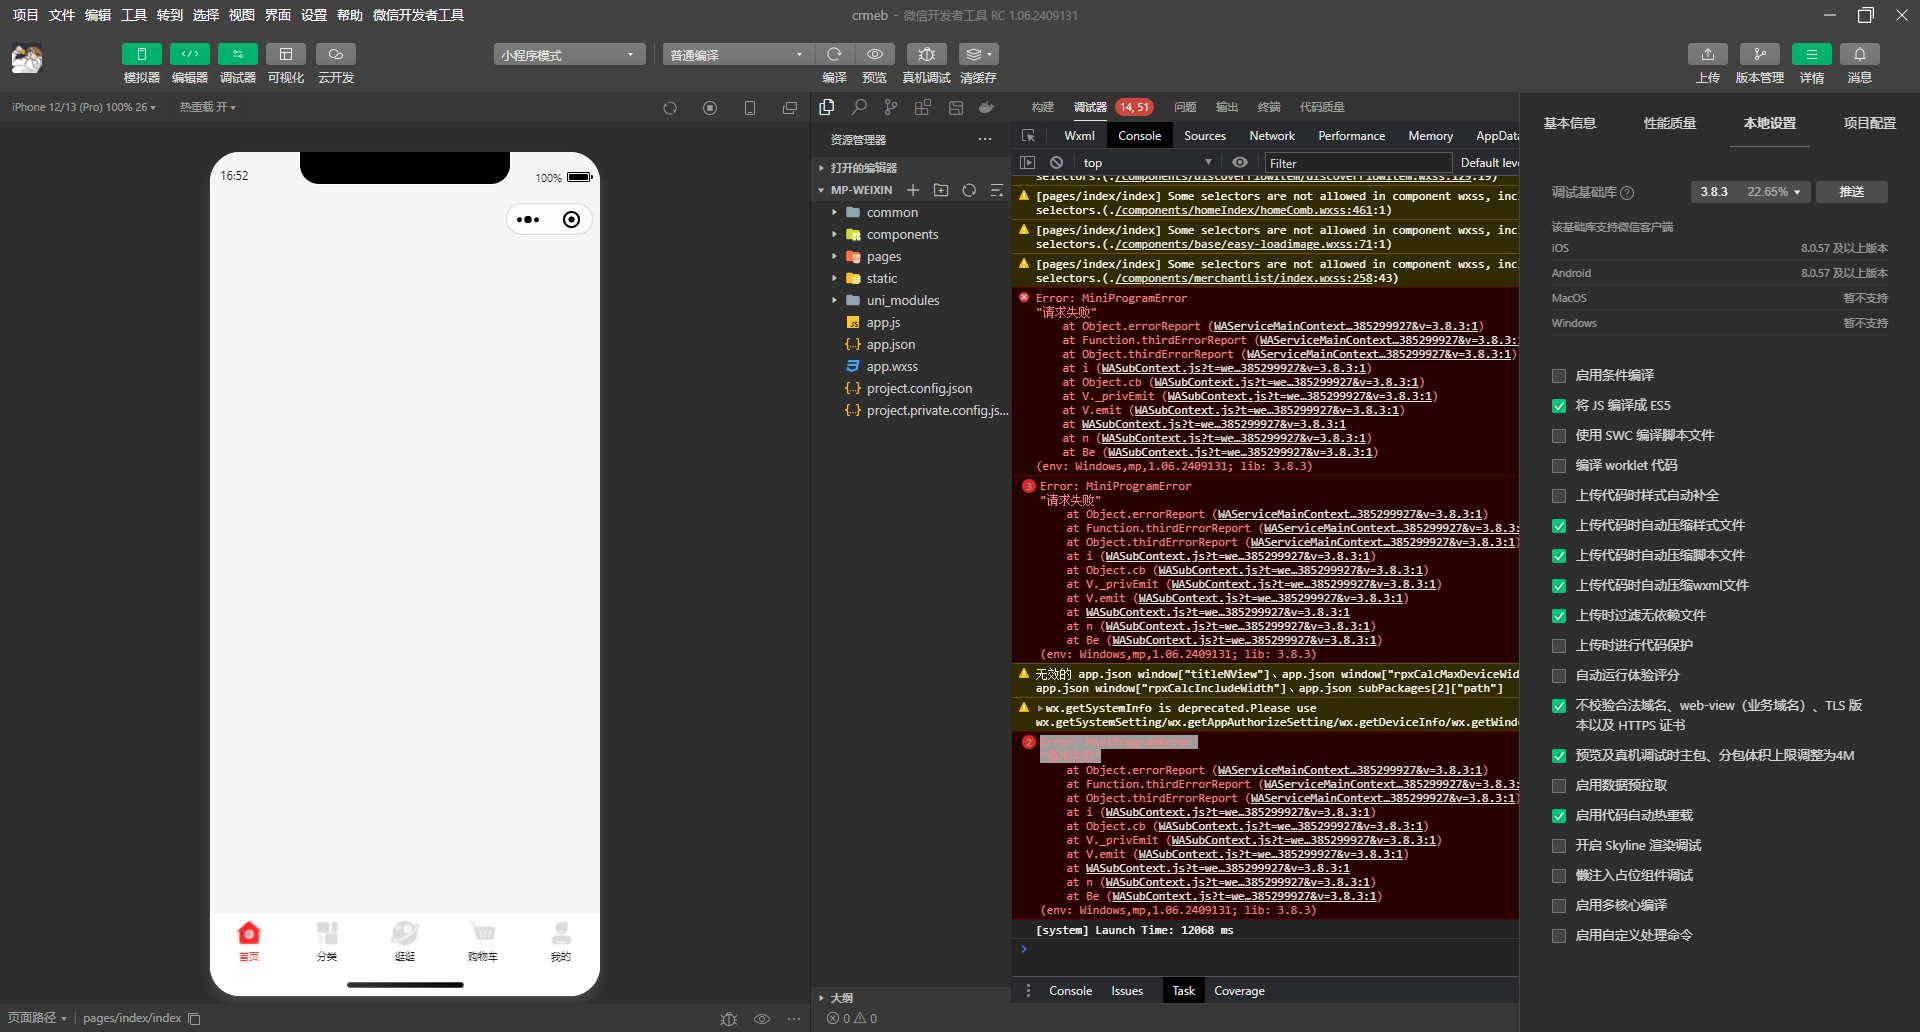Switch to Issues drawer tab
The image size is (1920, 1032).
[1127, 991]
